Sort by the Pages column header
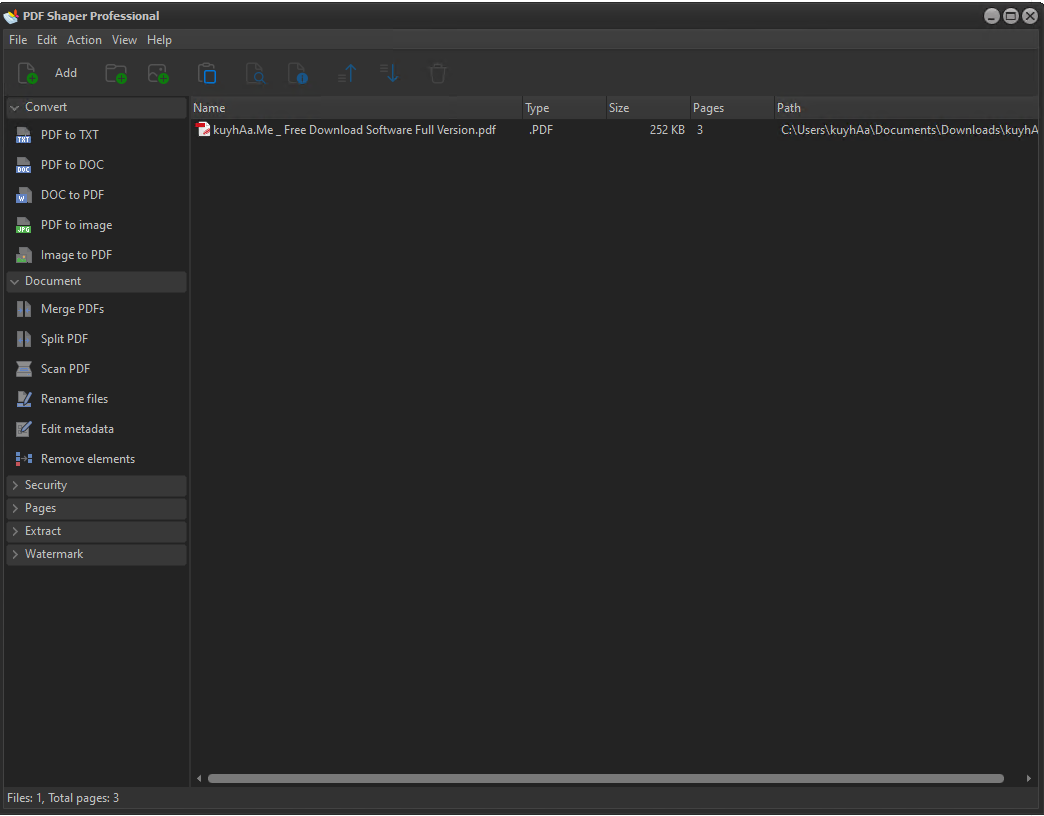The image size is (1044, 816). click(x=732, y=108)
